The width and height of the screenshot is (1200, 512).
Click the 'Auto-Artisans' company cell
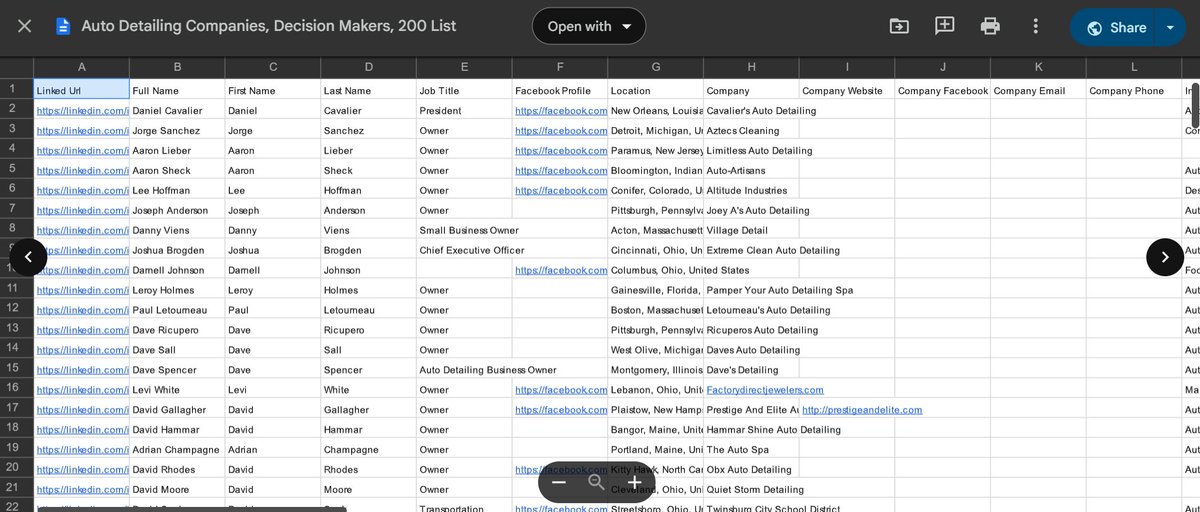(x=751, y=170)
